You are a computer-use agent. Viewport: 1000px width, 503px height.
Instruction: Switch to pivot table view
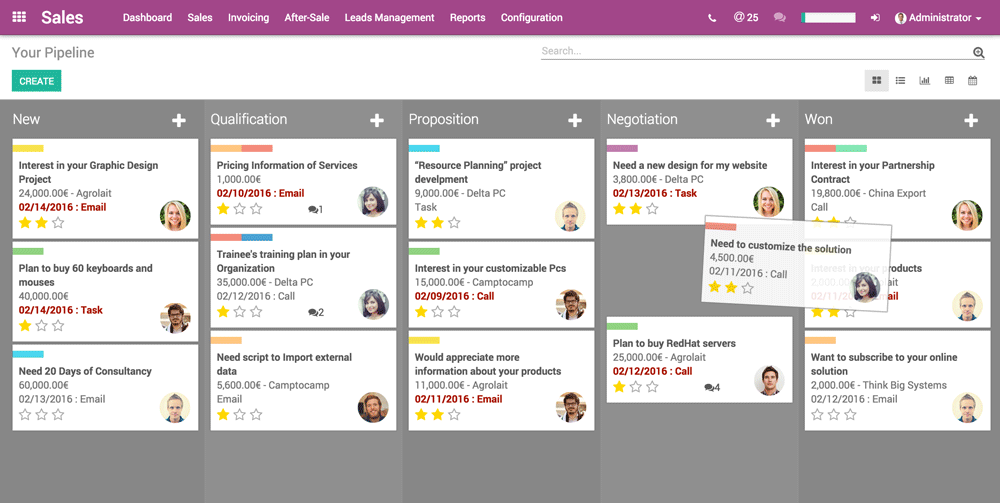click(x=948, y=81)
